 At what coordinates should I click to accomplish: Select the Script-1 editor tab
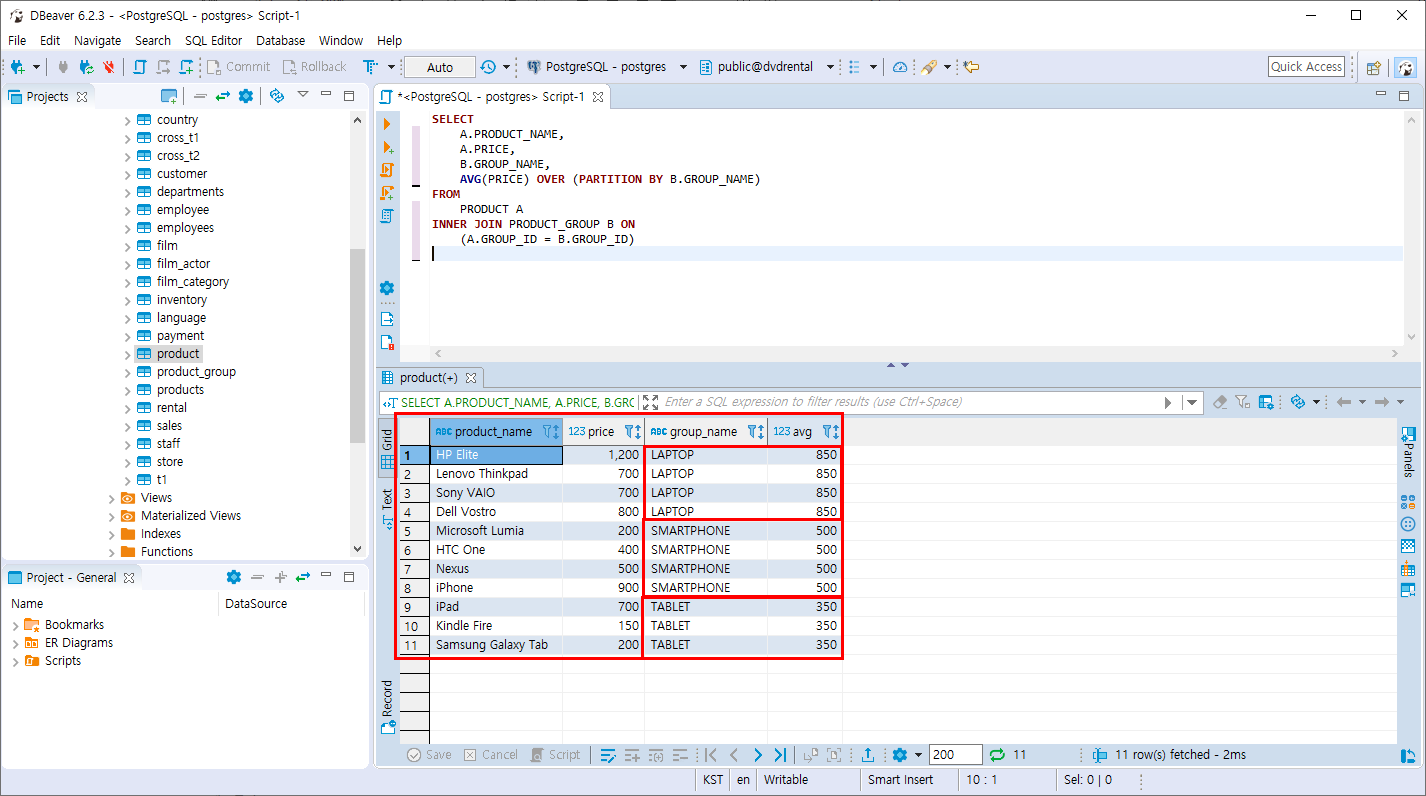[494, 97]
